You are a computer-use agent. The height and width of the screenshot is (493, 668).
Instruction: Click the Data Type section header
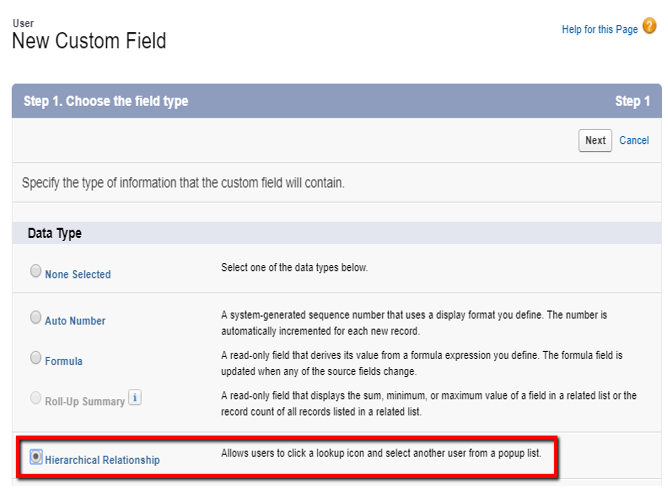55,233
